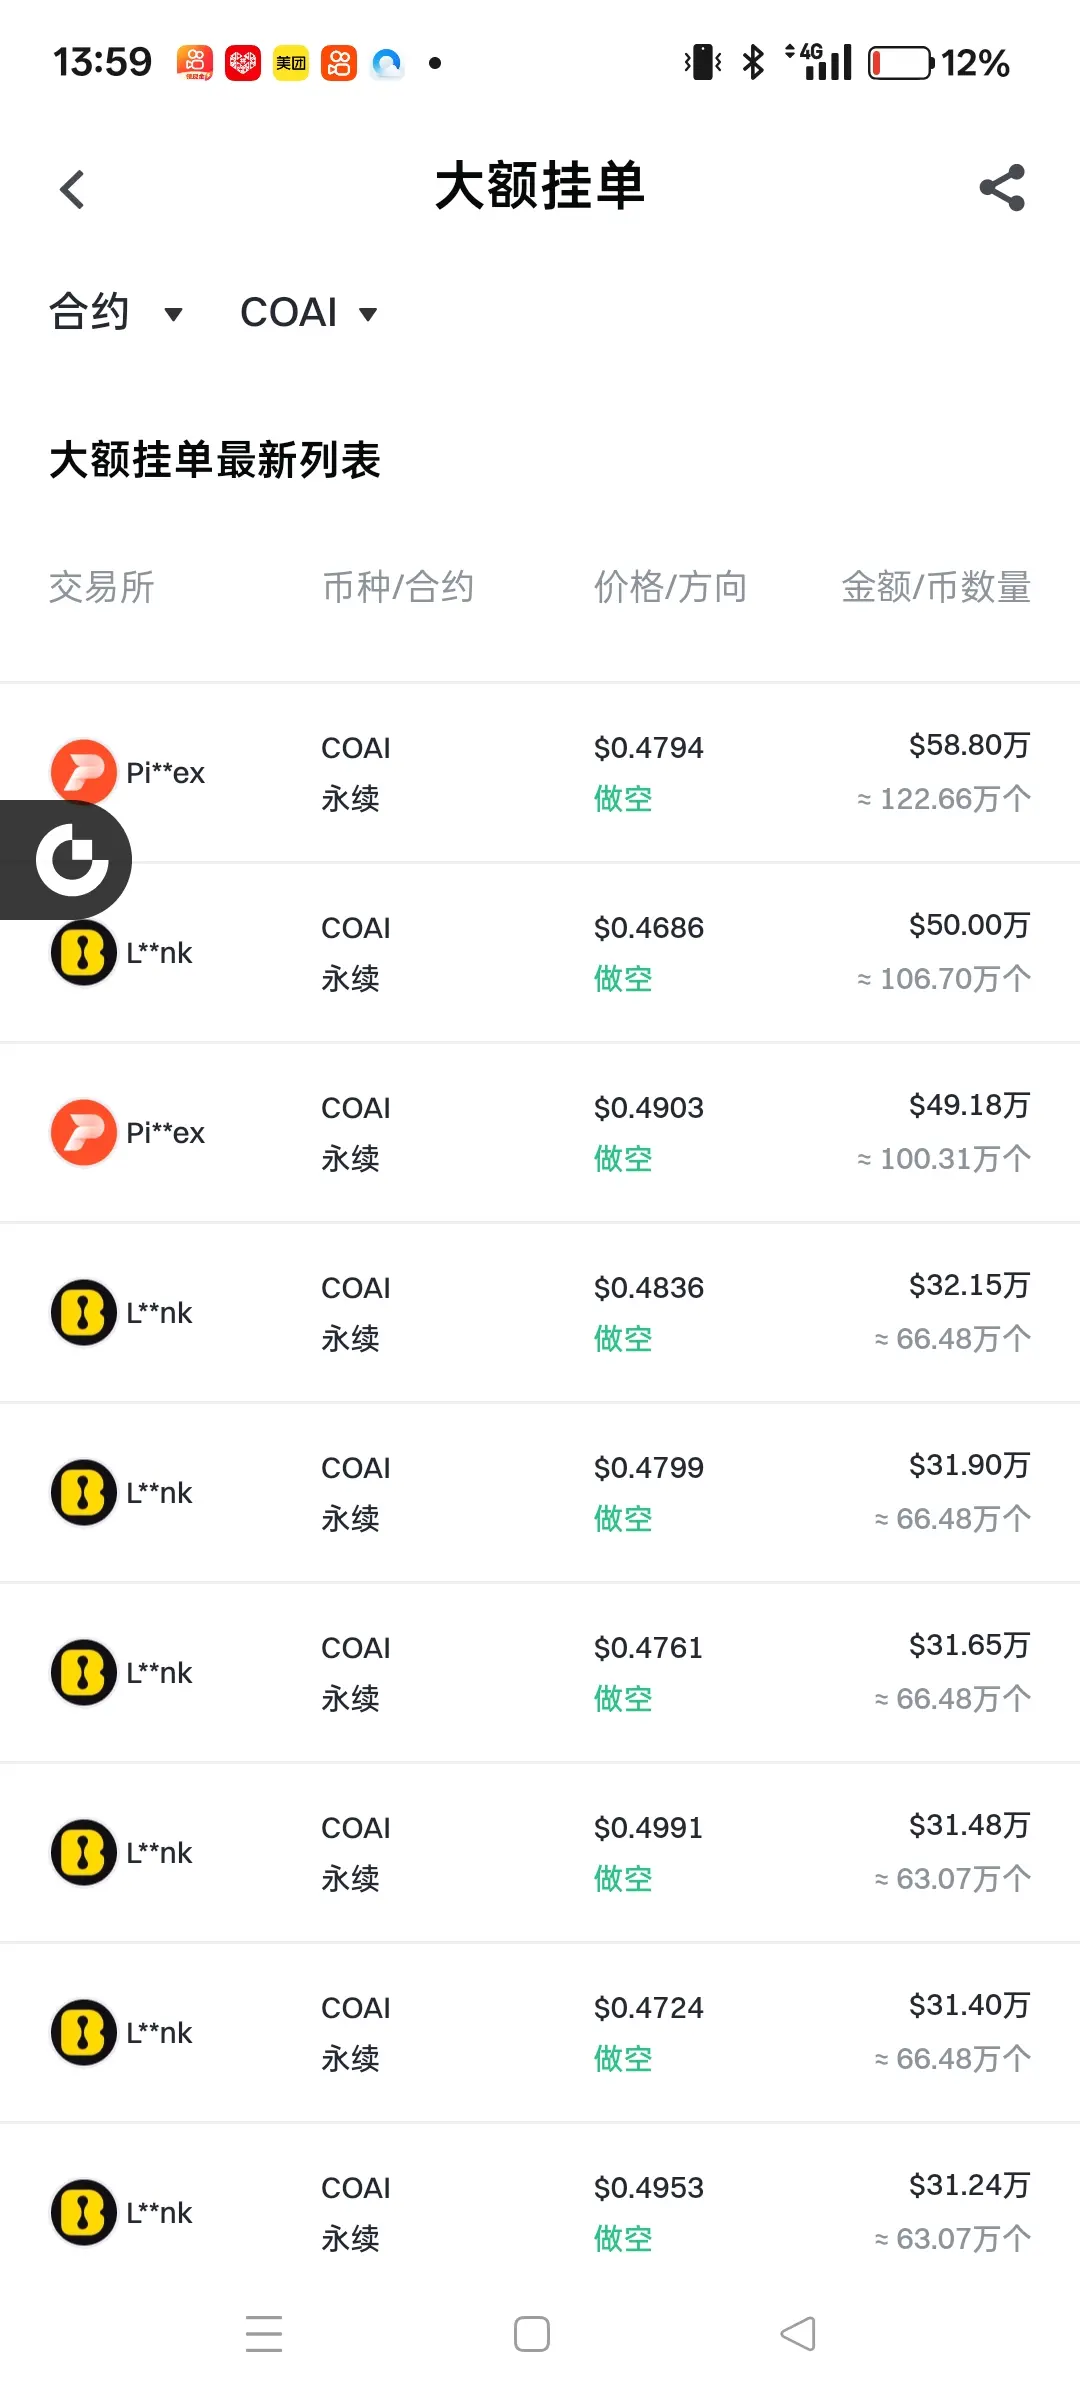Tap the 价格/方向 column header
Image resolution: width=1080 pixels, height=2400 pixels.
670,587
